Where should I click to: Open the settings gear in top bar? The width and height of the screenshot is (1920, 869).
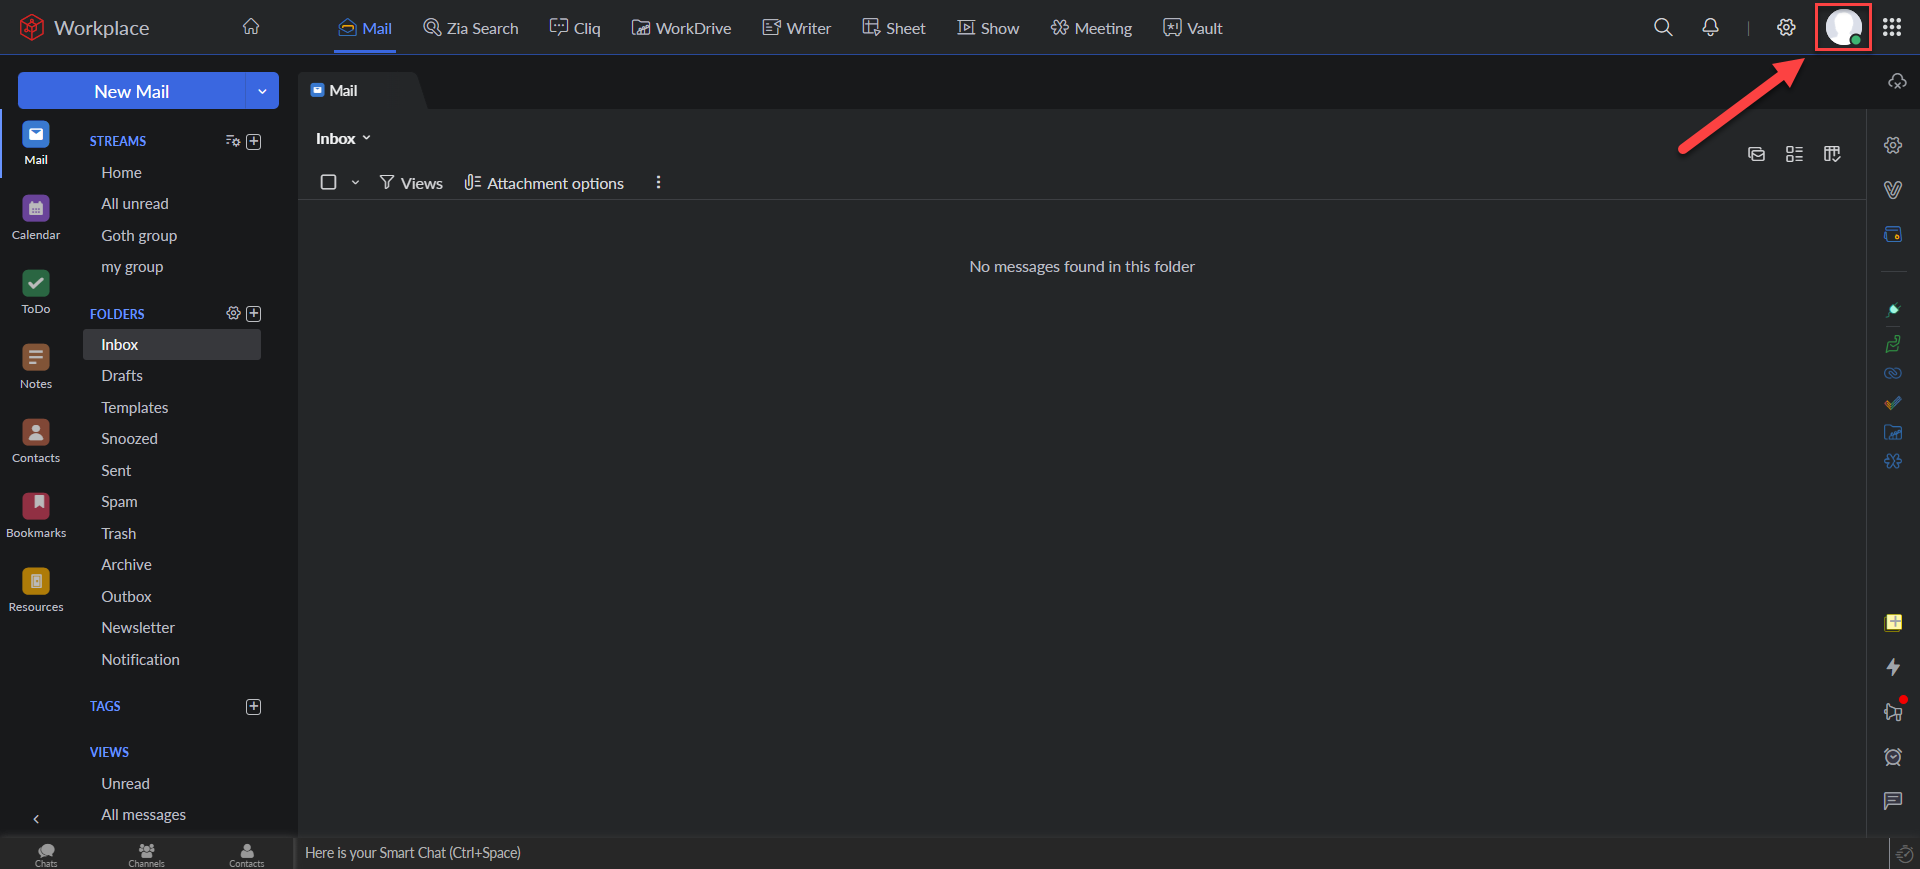[x=1786, y=28]
